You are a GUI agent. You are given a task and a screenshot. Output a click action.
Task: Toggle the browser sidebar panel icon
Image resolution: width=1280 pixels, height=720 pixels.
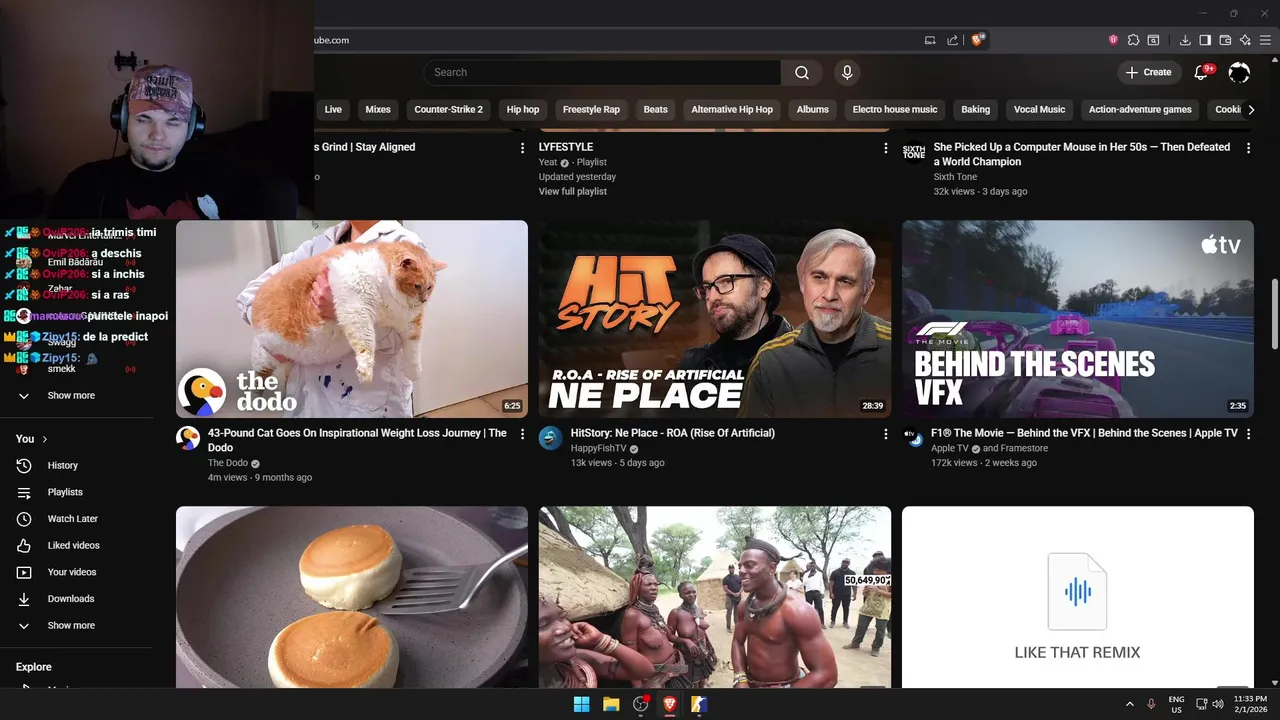pos(1205,40)
